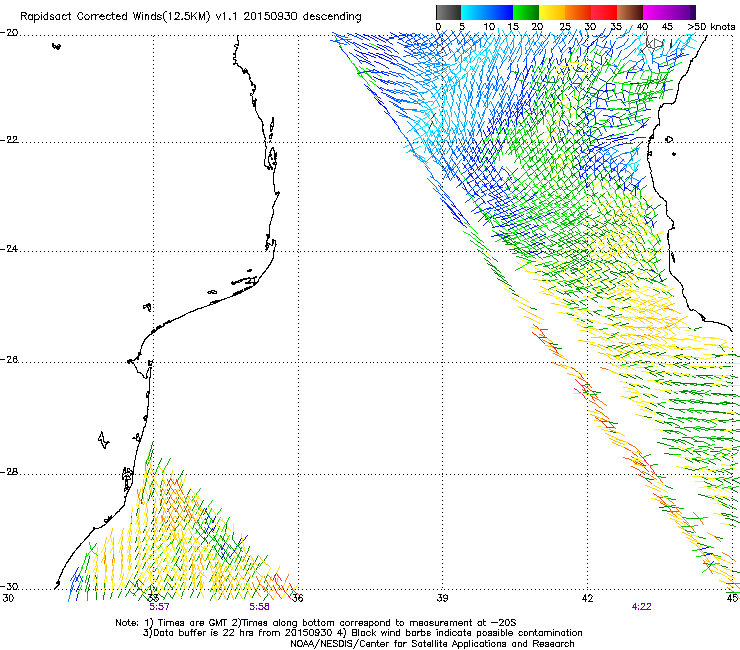This screenshot has height=650, width=740.
Task: Click the cyan-blue 5-15 knots color band
Action: pos(487,12)
